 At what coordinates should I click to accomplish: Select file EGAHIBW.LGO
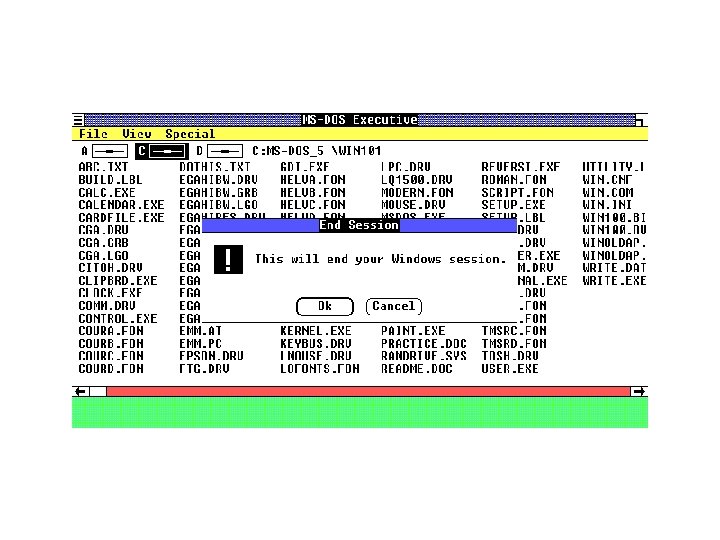point(219,205)
